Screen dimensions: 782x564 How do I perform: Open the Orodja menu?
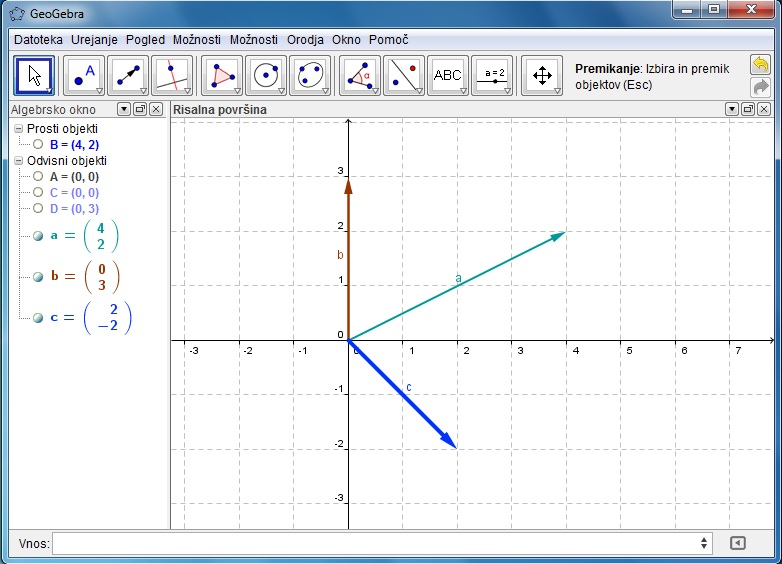tap(305, 40)
